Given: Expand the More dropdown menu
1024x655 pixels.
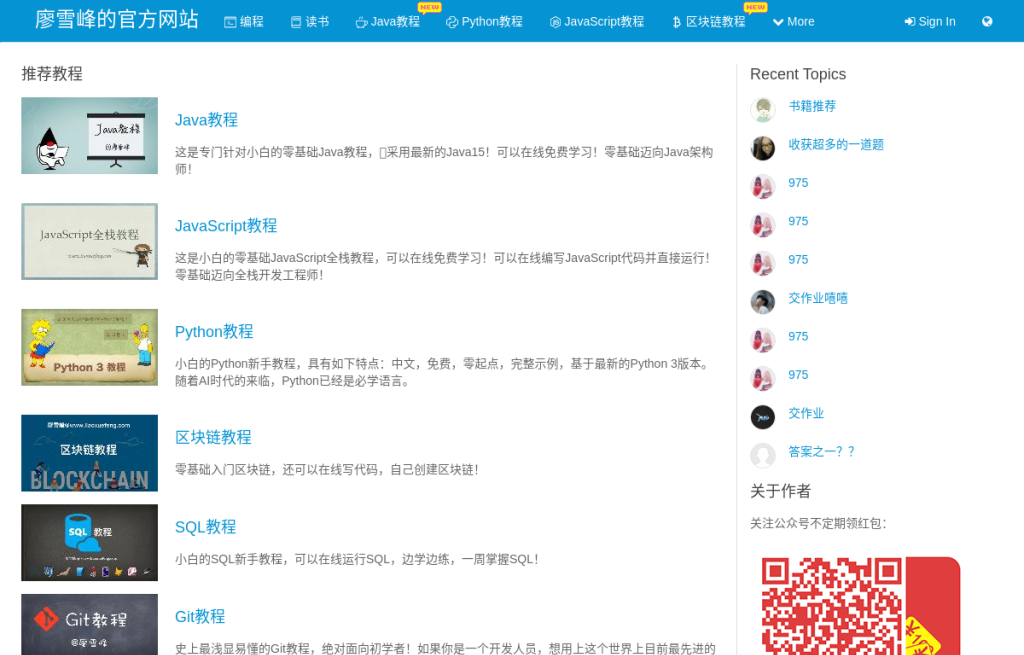Looking at the screenshot, I should point(793,21).
